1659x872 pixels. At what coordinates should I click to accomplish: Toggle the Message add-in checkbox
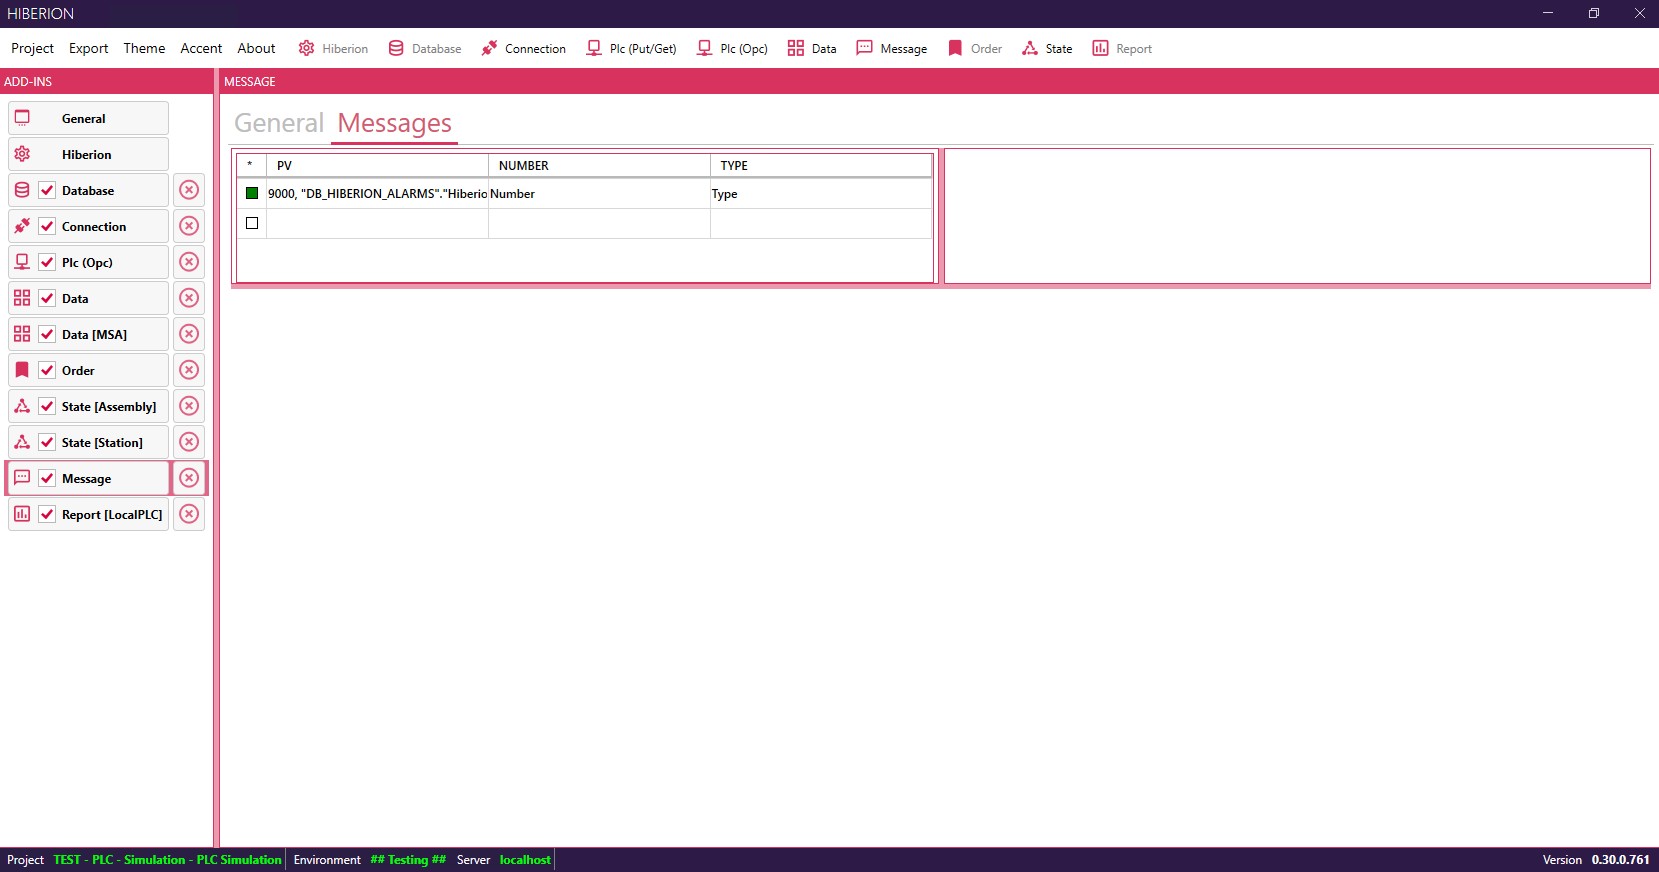[47, 478]
